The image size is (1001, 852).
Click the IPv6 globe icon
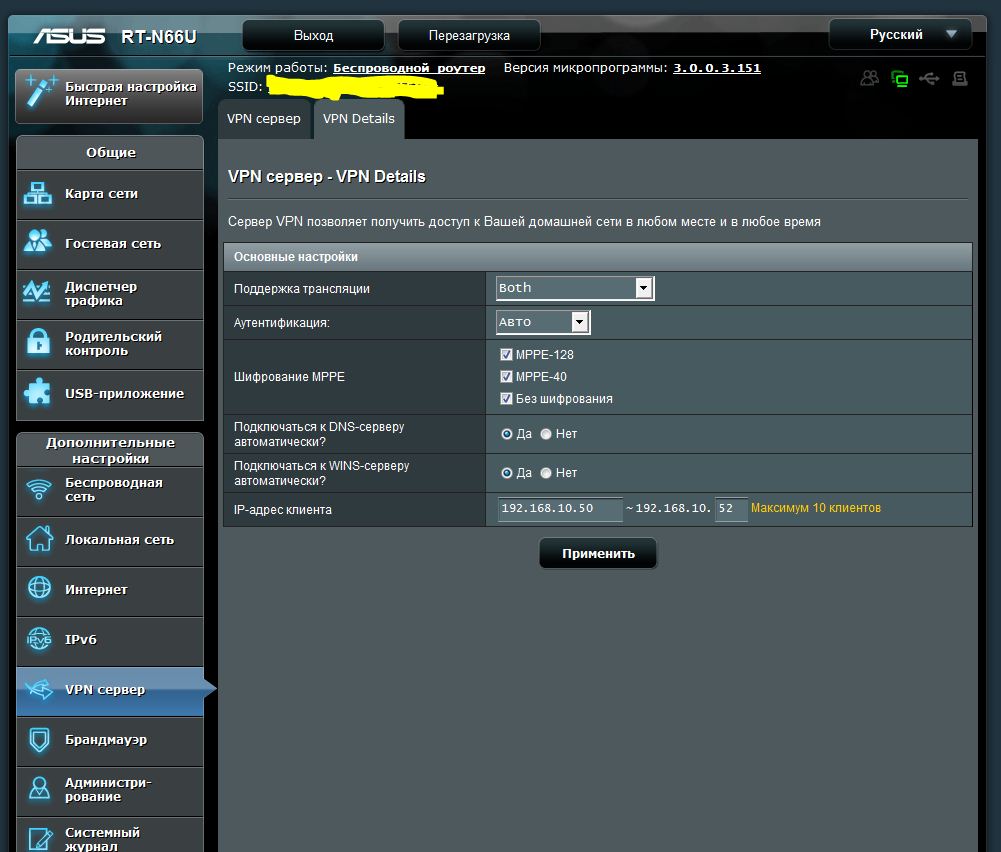[x=39, y=639]
